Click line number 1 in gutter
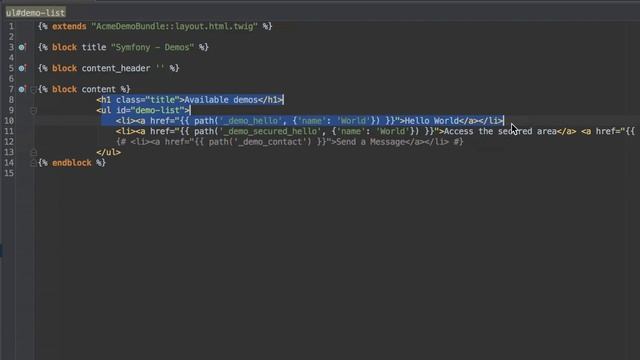 pos(11,27)
